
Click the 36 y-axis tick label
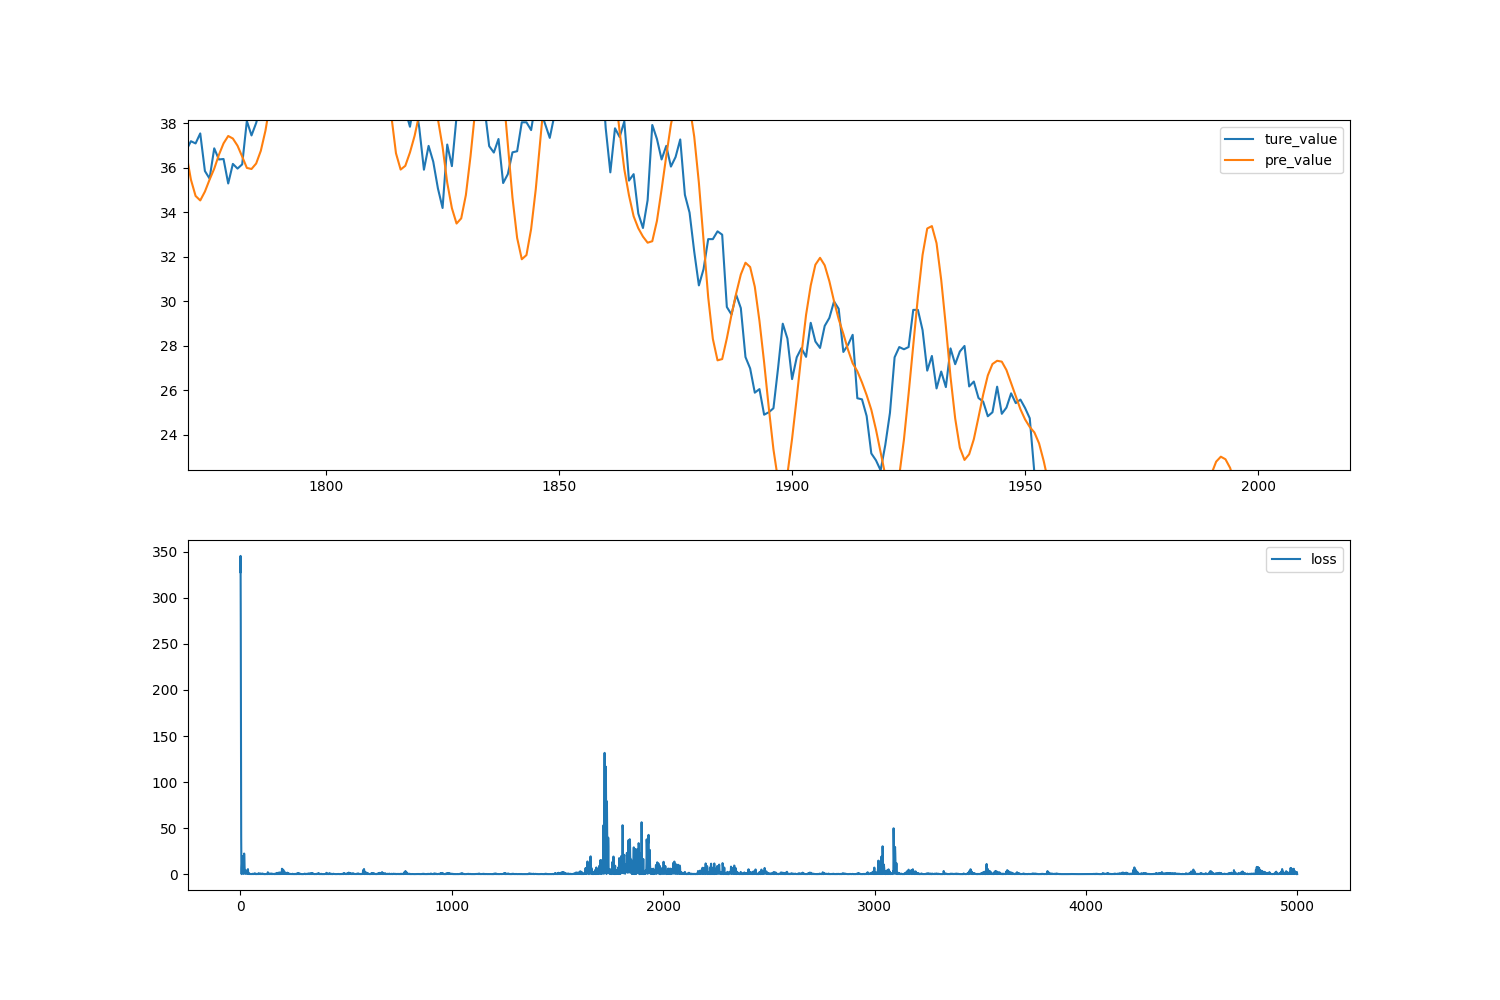coord(169,168)
